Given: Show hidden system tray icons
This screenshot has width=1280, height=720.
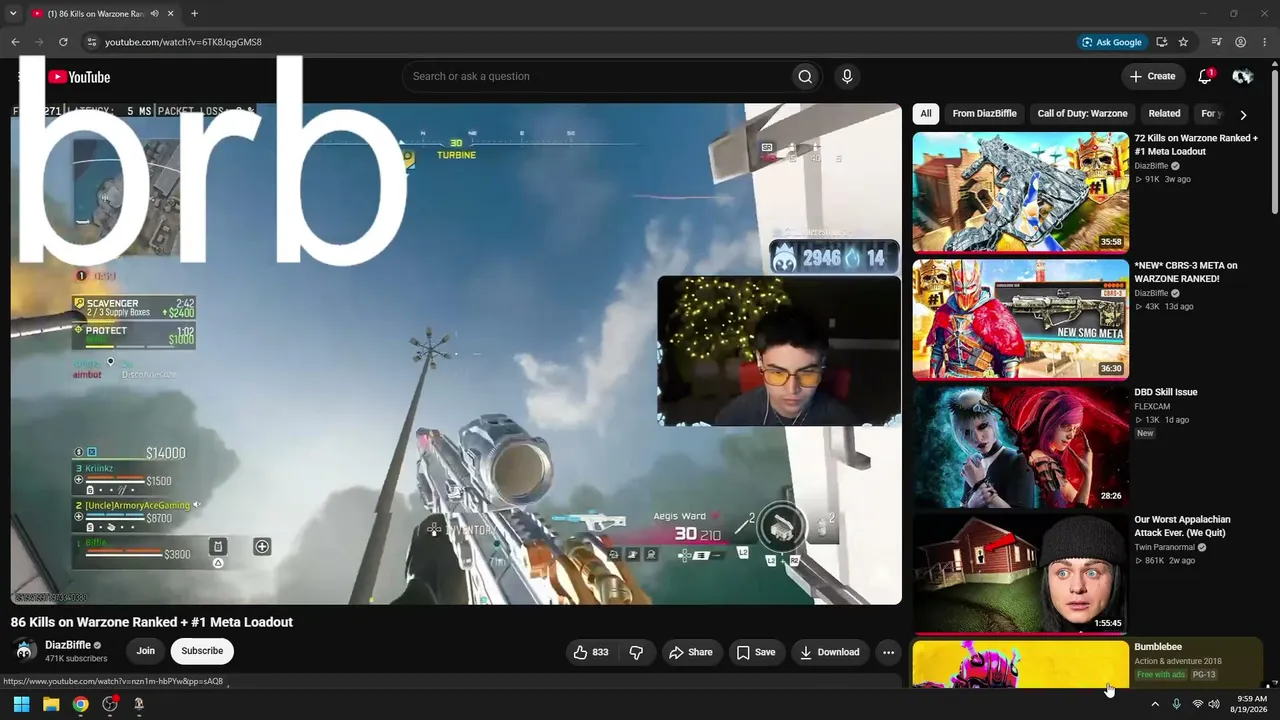Looking at the screenshot, I should click(x=1155, y=704).
